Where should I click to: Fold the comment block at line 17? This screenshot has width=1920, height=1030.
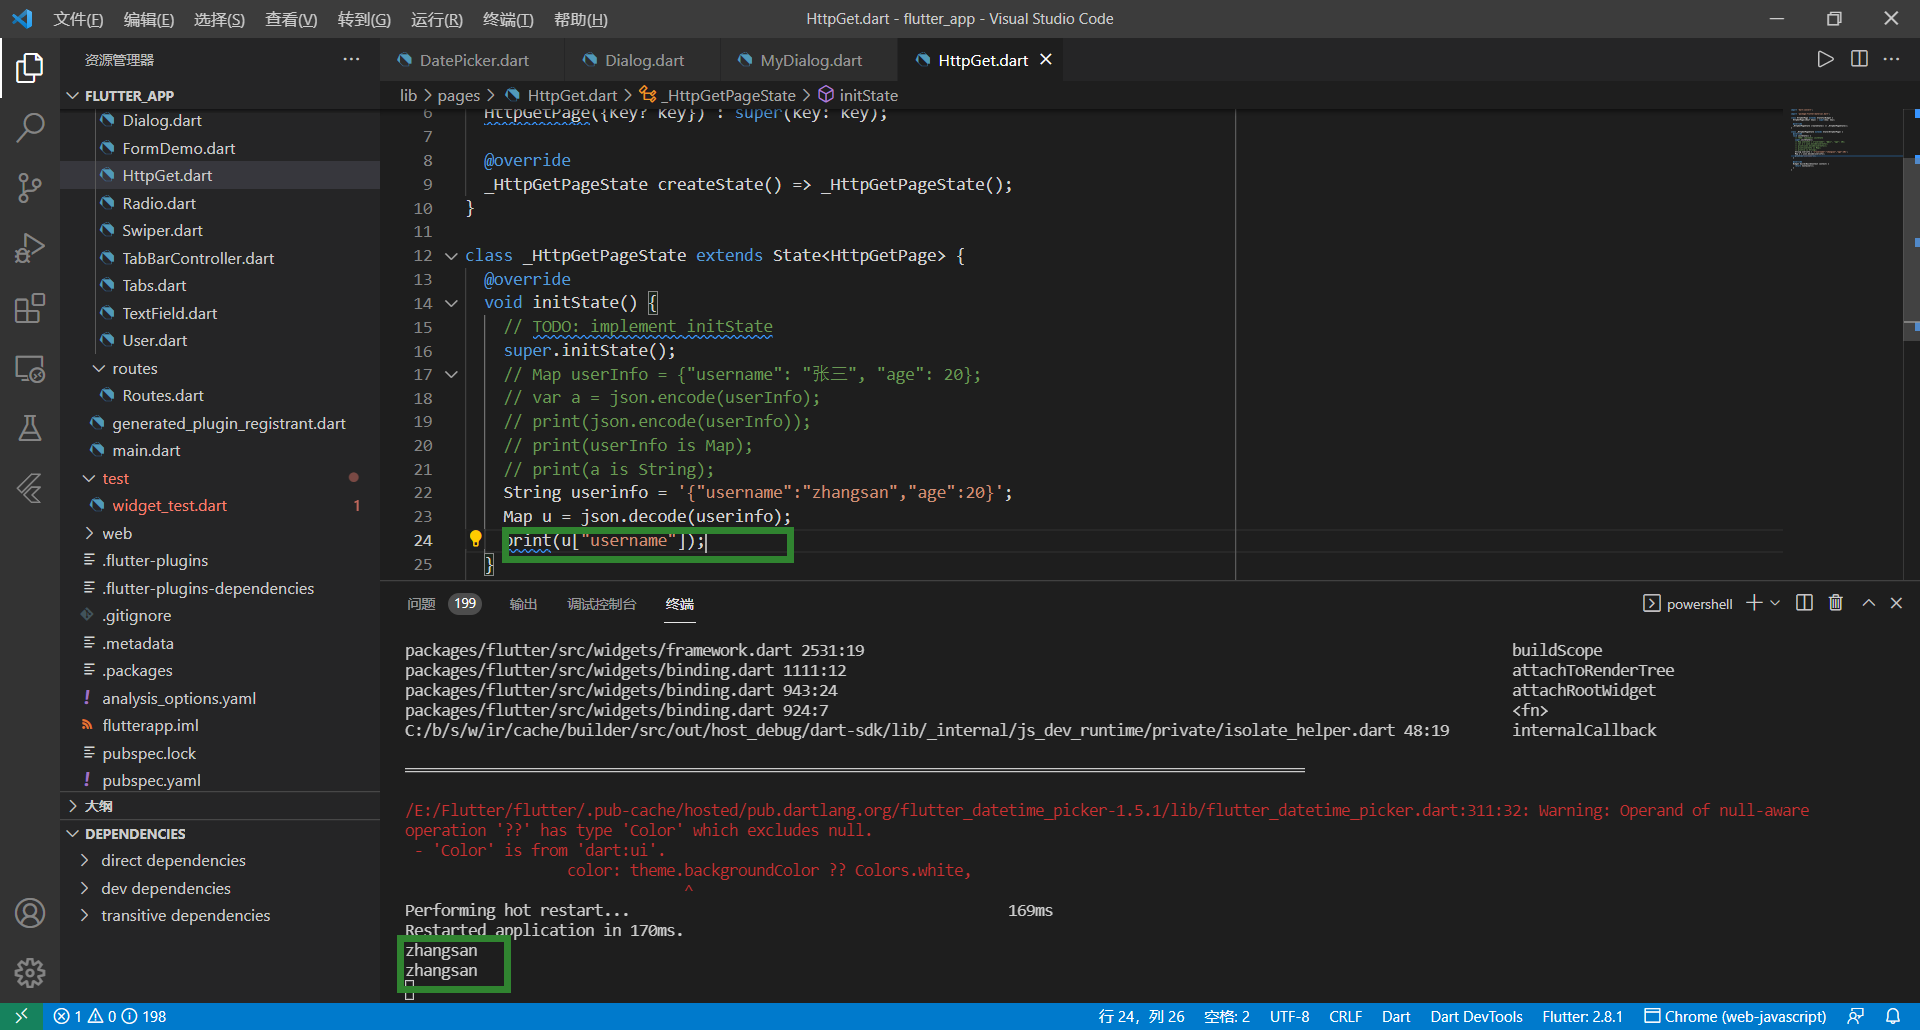pyautogui.click(x=451, y=375)
